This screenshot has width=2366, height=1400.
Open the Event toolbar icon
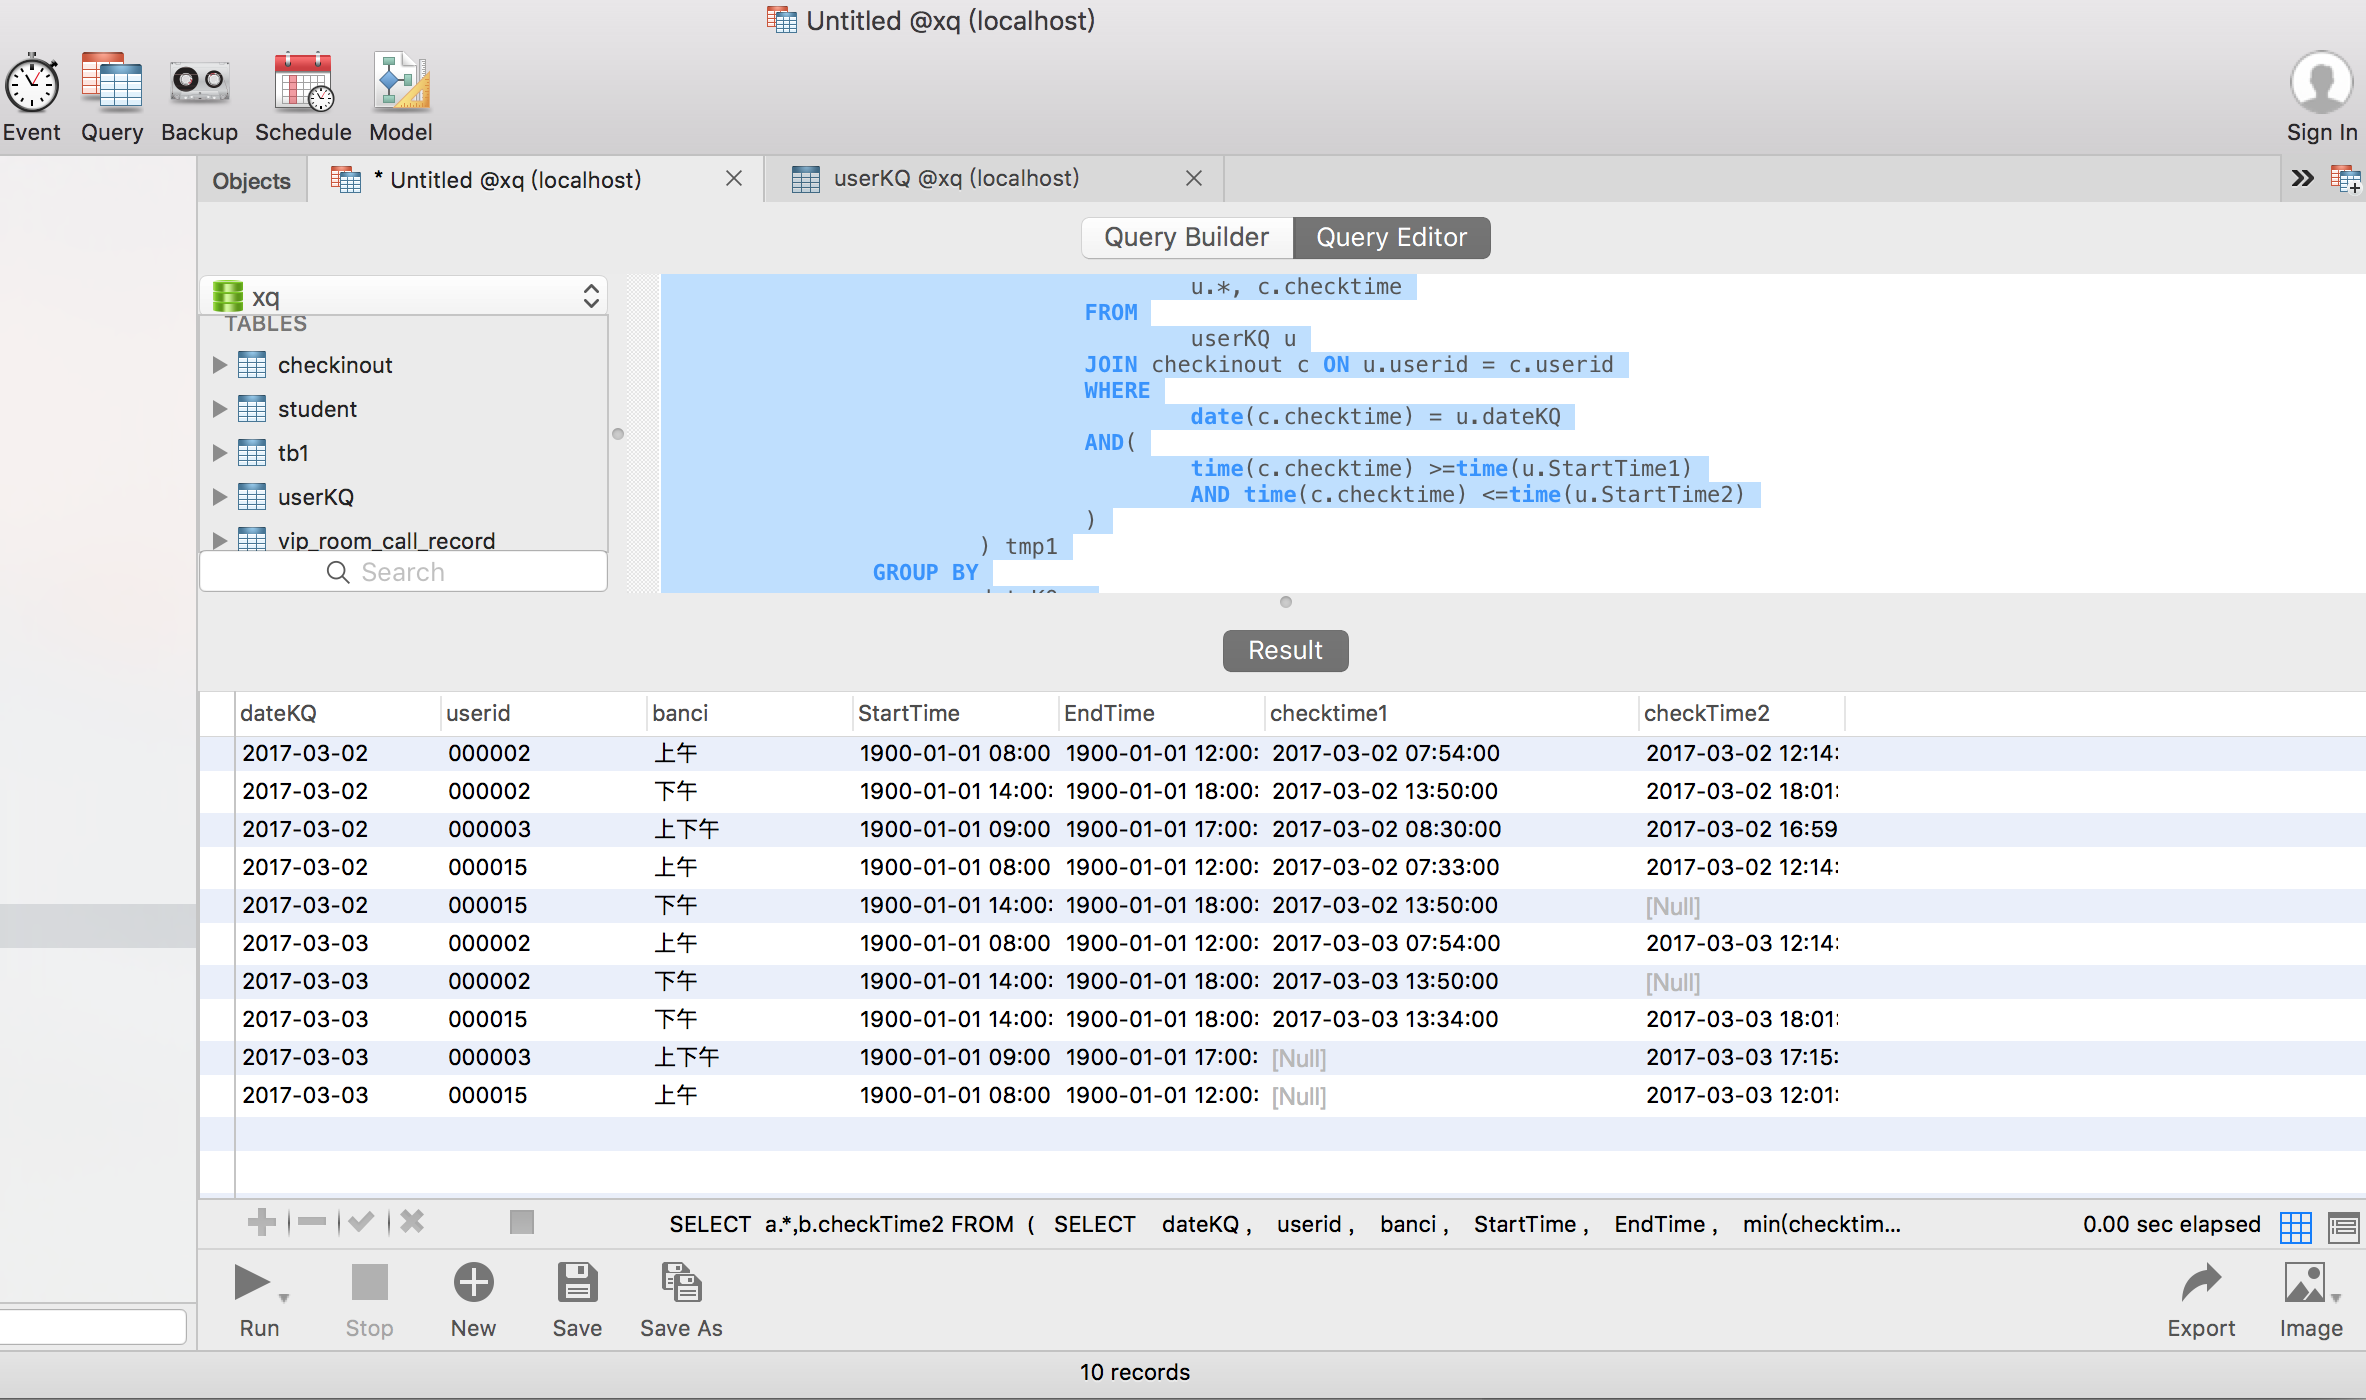click(x=32, y=84)
